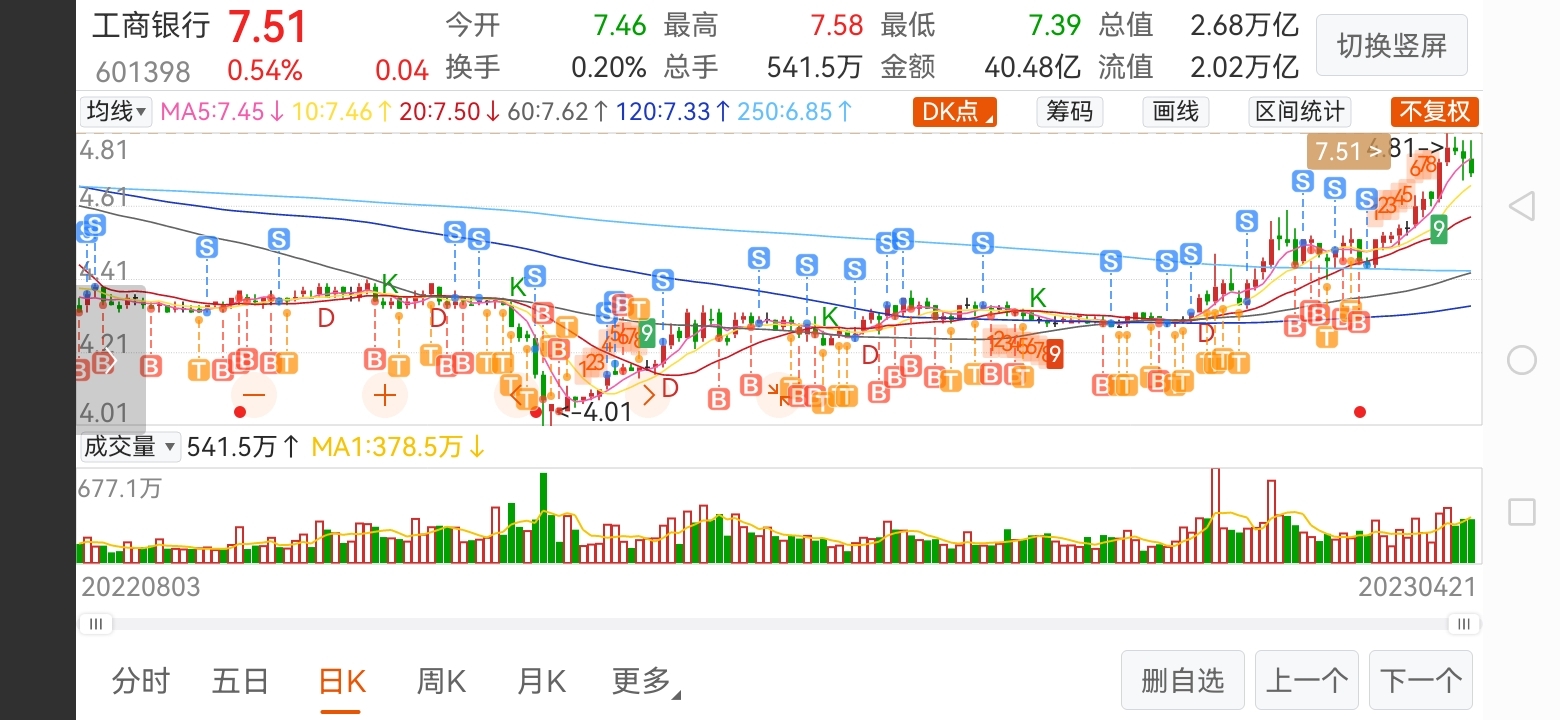Grab the right handle of date range slider
This screenshot has width=1560, height=720.
click(x=1464, y=624)
